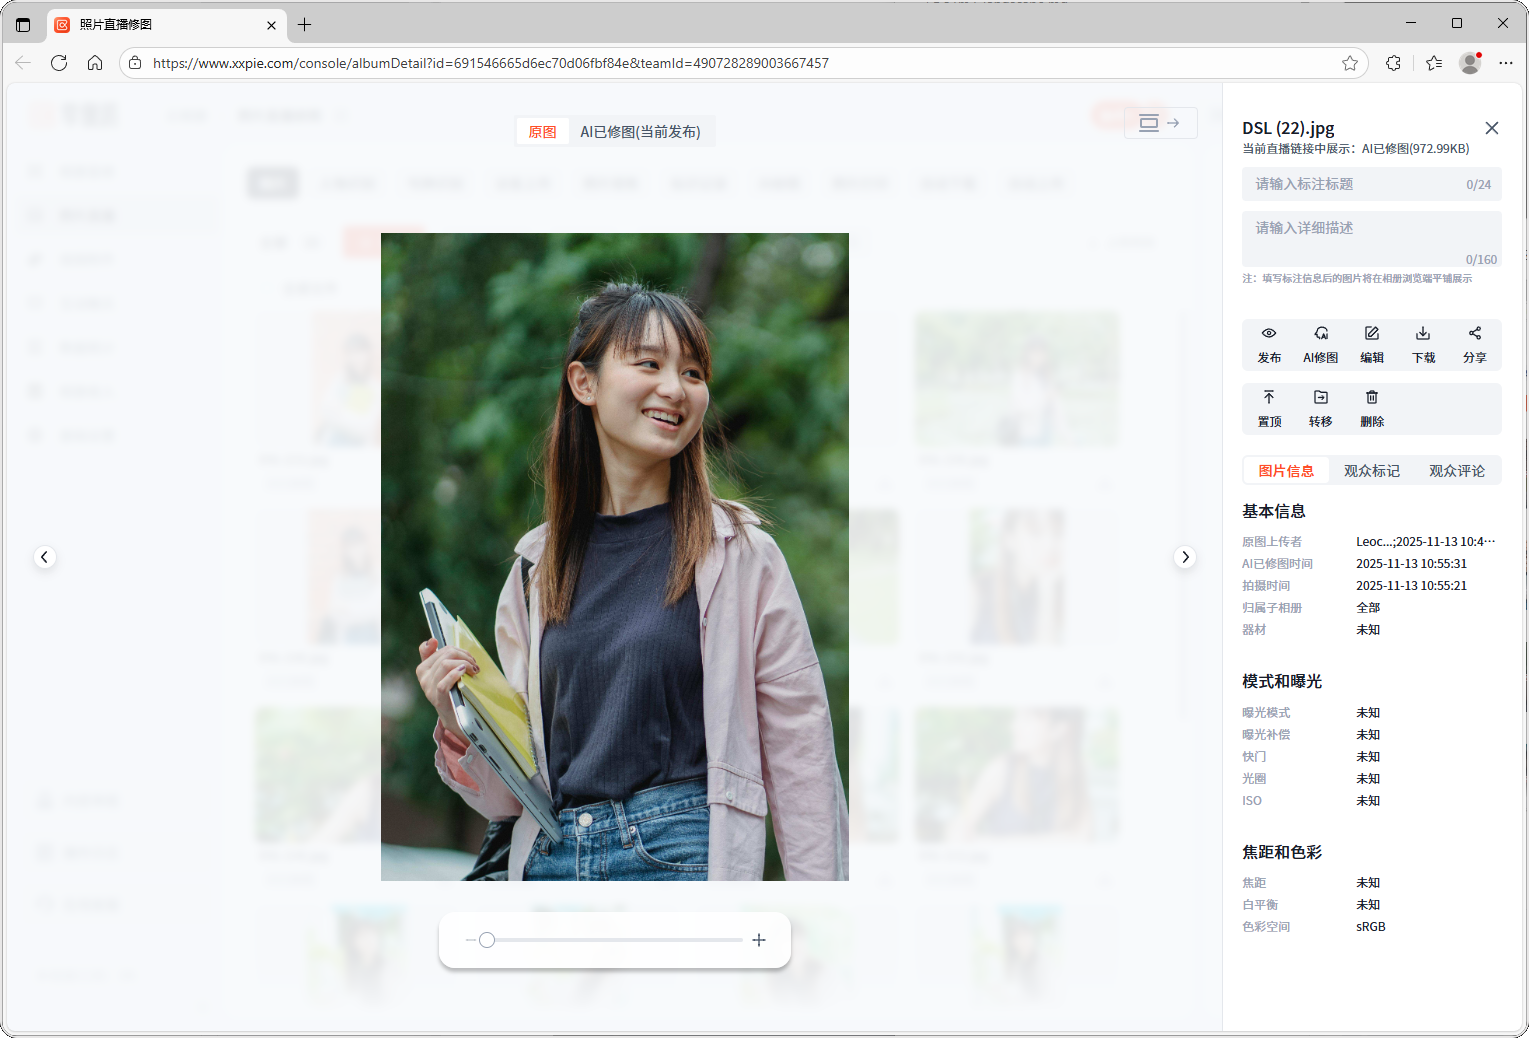Viewport: 1529px width, 1038px height.
Task: Switch view to 原图 original image
Action: coord(542,132)
